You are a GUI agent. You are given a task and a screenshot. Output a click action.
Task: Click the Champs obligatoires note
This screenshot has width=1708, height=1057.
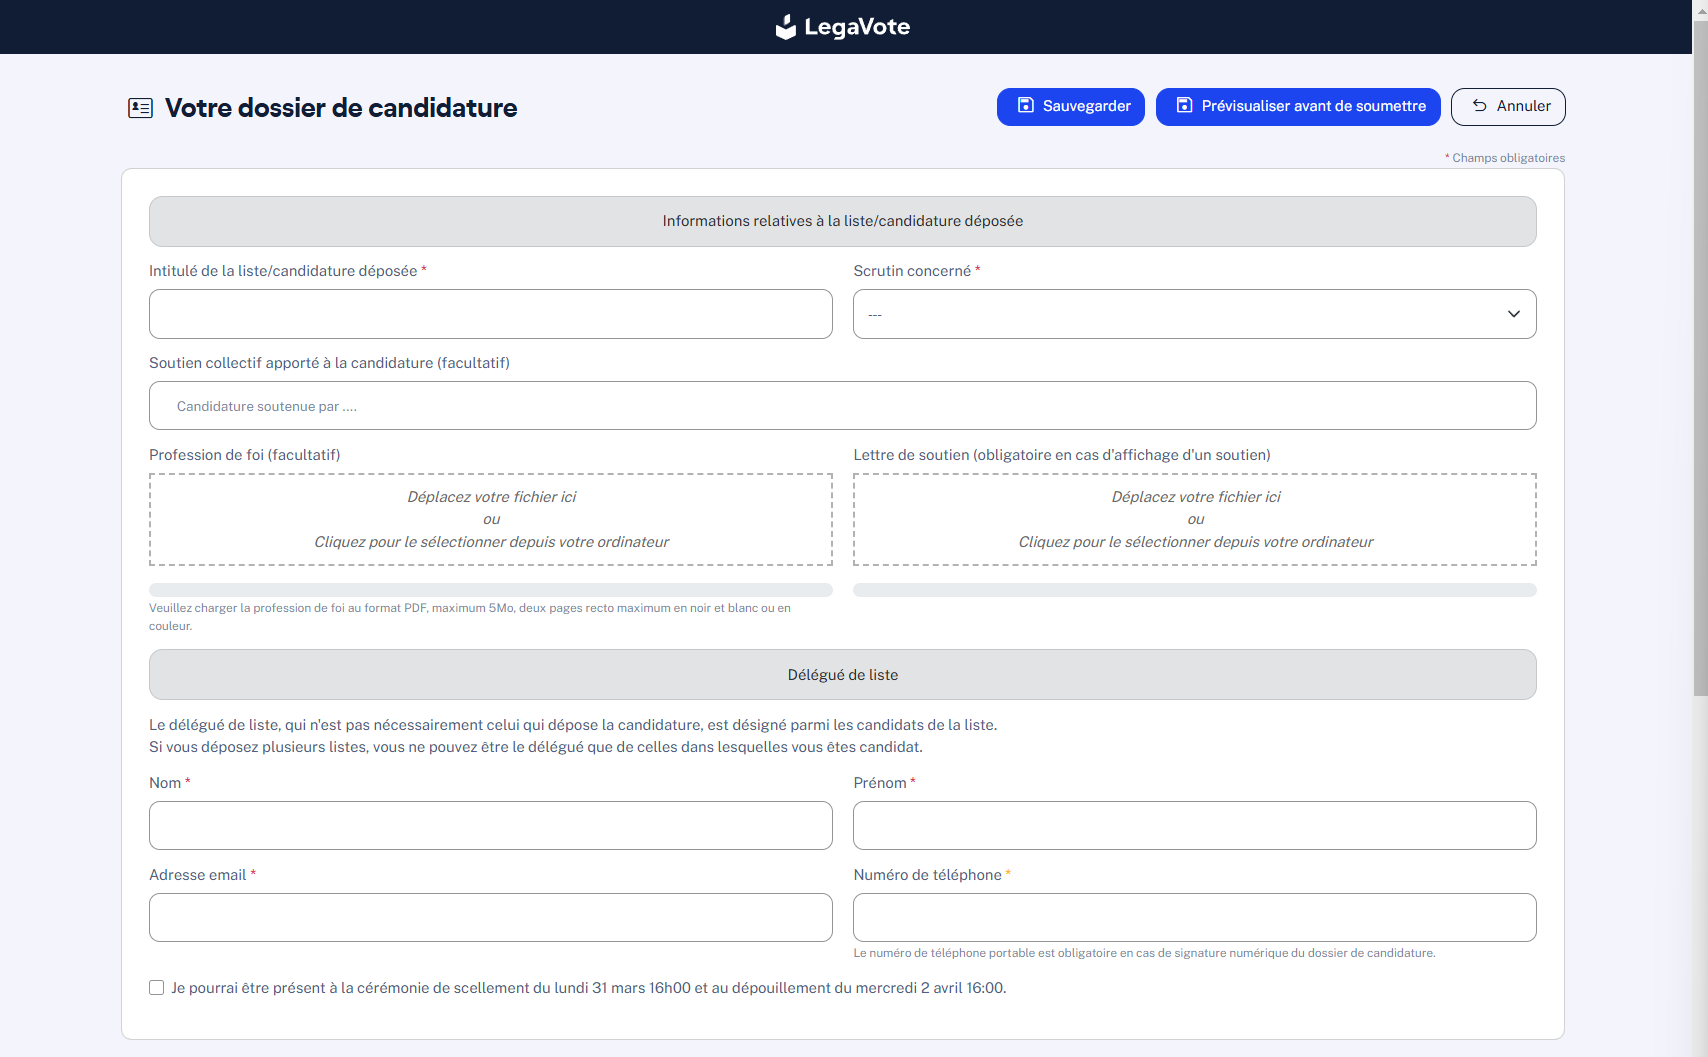click(x=1505, y=158)
